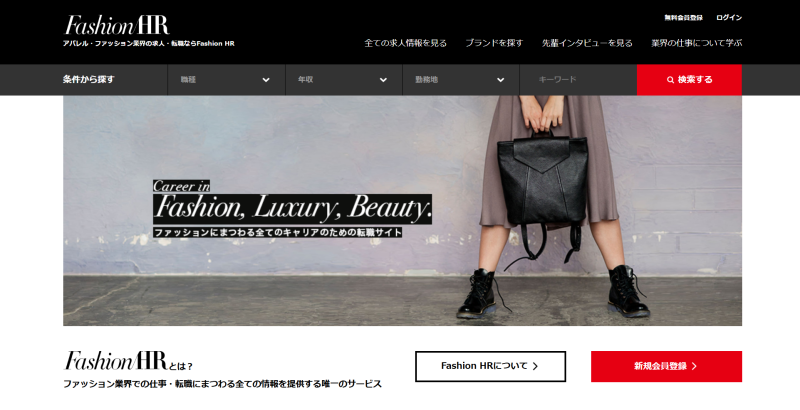Open ブランドを探す menu item

[494, 43]
